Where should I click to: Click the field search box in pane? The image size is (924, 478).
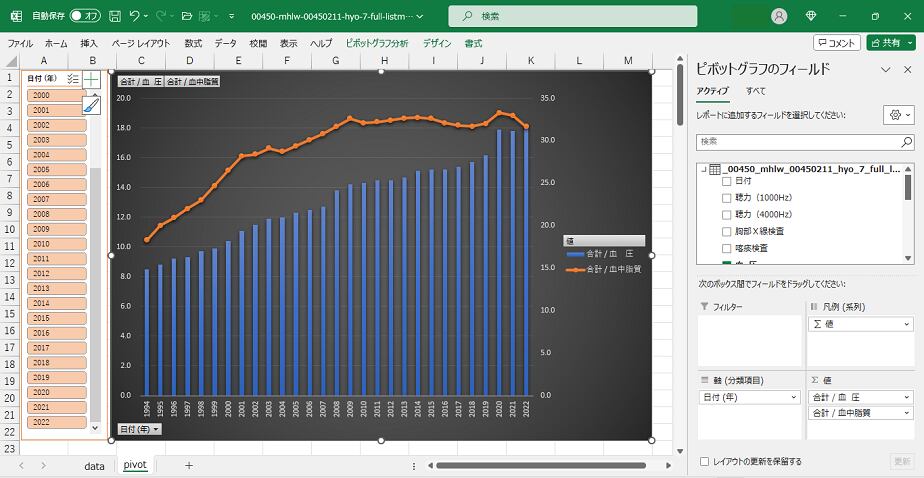[804, 142]
